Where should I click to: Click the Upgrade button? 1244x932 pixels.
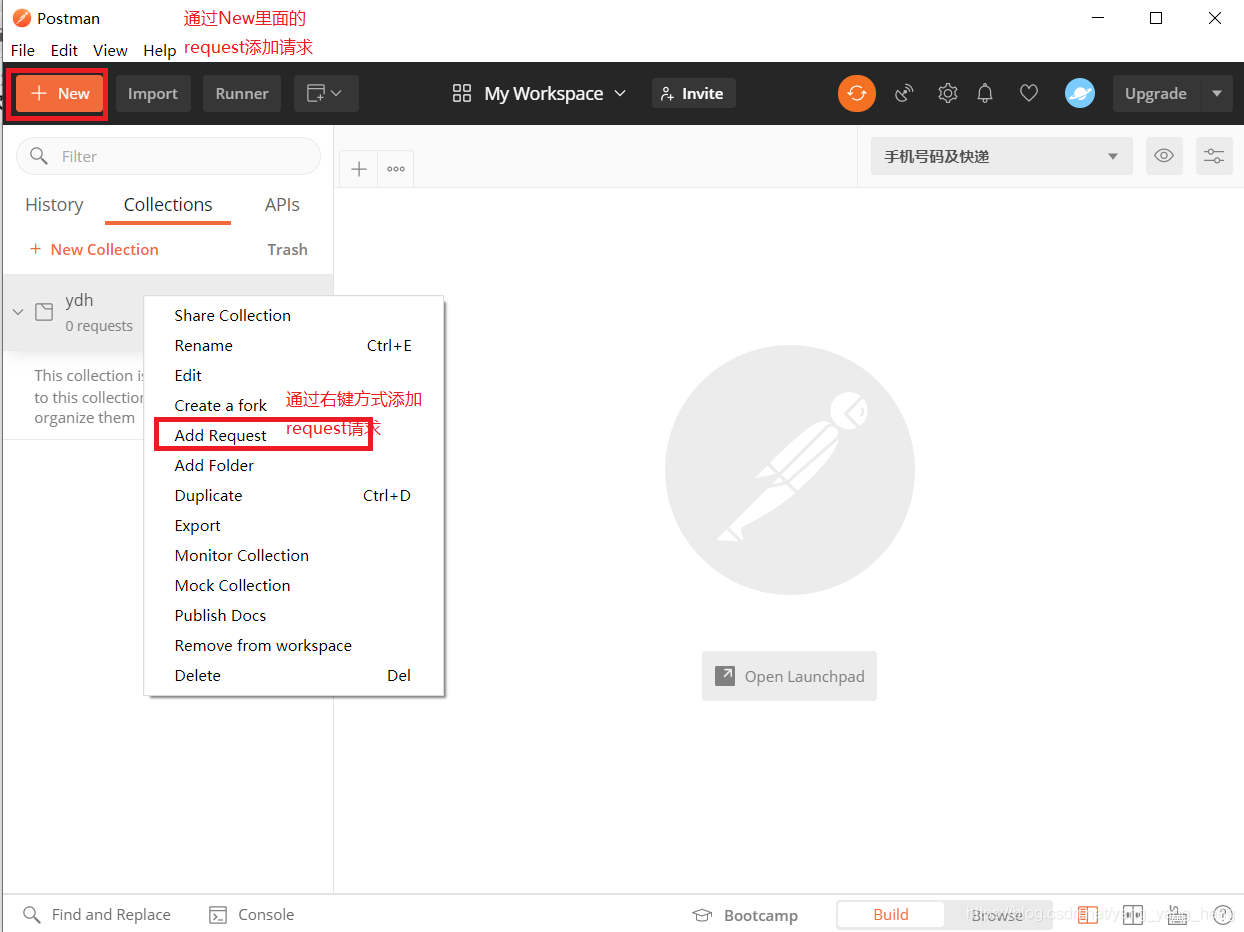(x=1156, y=93)
